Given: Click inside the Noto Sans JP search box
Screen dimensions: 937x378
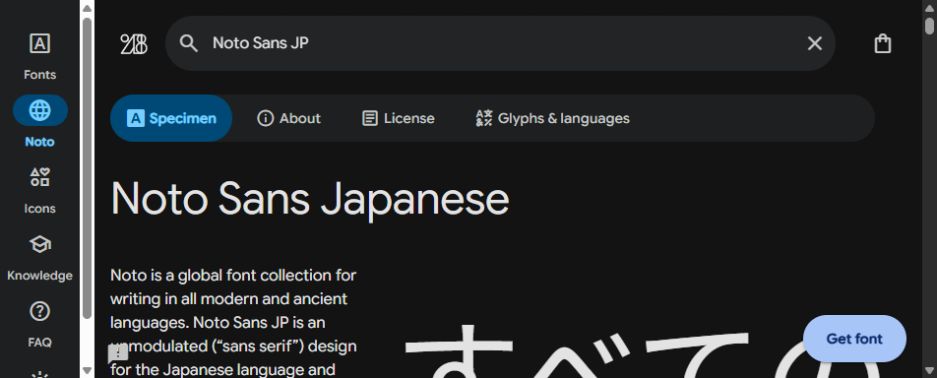Looking at the screenshot, I should click(500, 43).
